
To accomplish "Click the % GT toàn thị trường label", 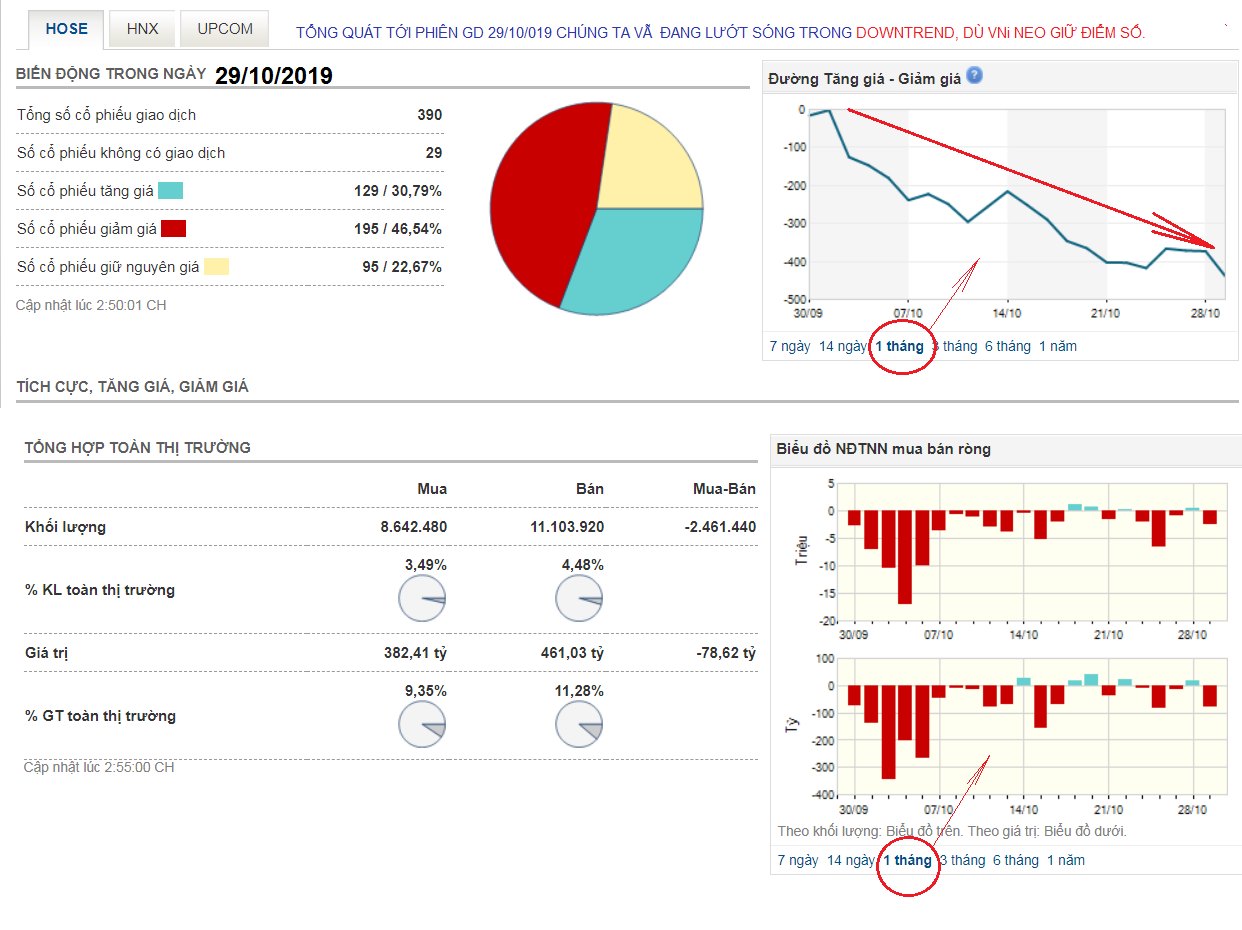I will [100, 716].
